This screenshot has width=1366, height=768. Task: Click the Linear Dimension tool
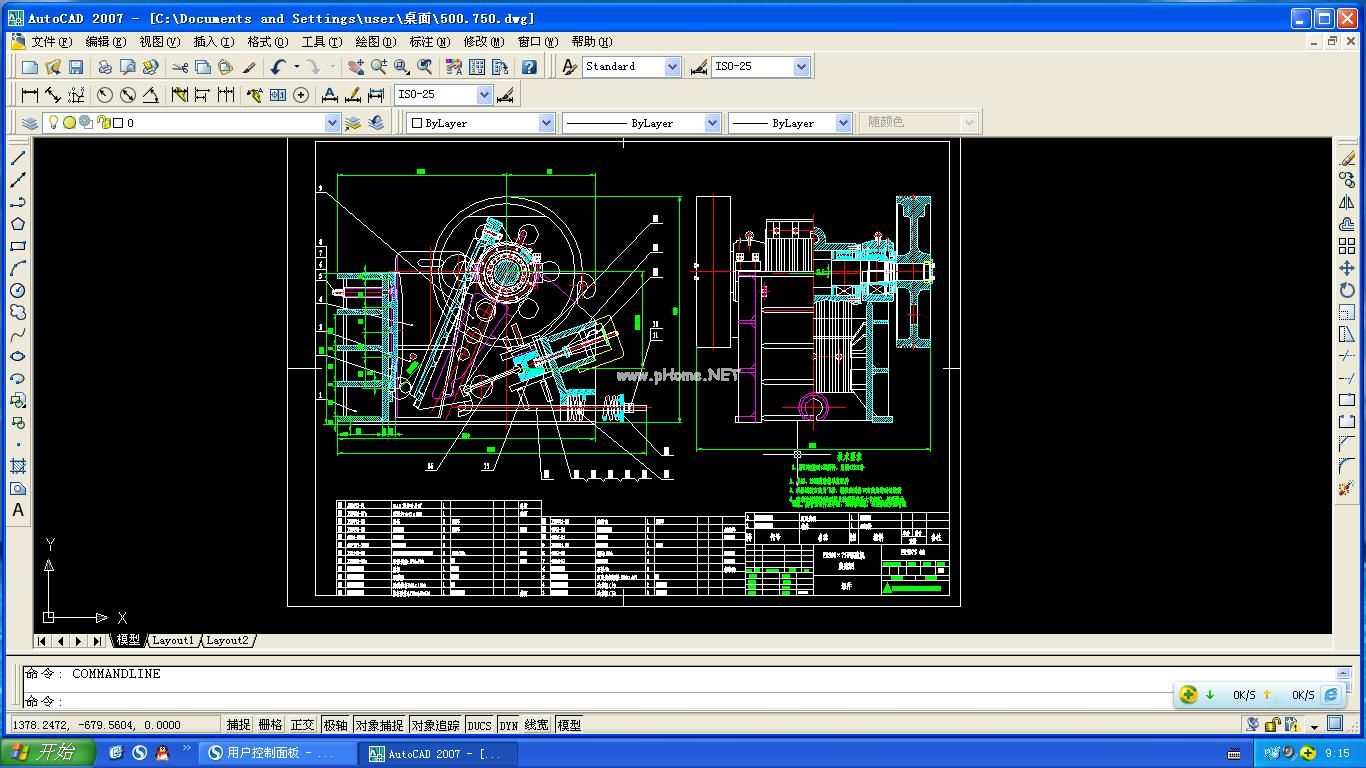(x=30, y=95)
